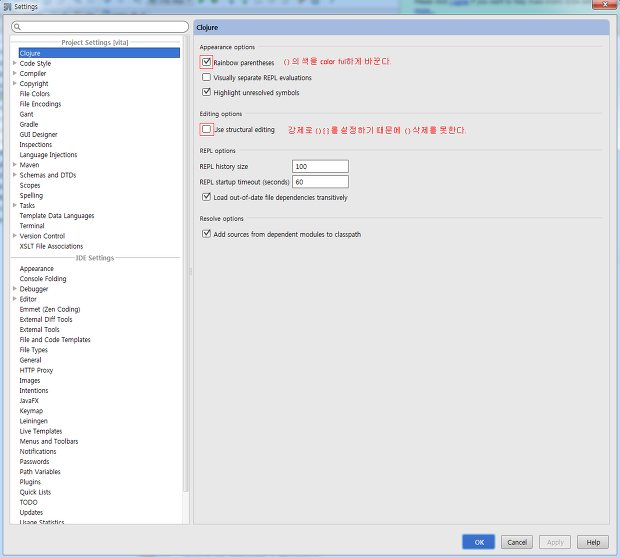The image size is (620, 557).
Task: Expand the Copyright tree node
Action: click(x=15, y=83)
